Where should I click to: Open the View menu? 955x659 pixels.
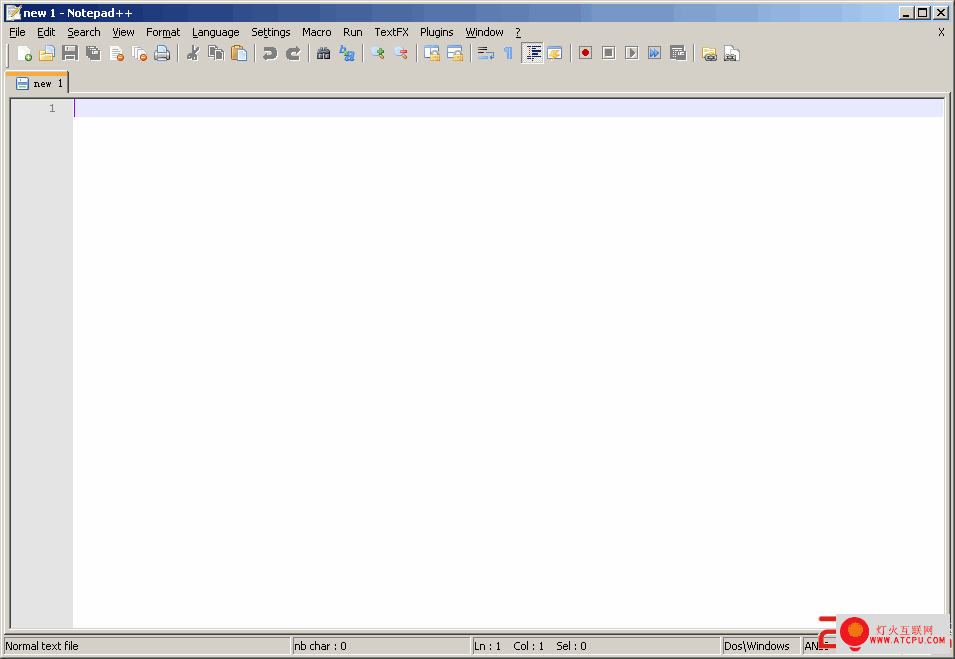123,32
